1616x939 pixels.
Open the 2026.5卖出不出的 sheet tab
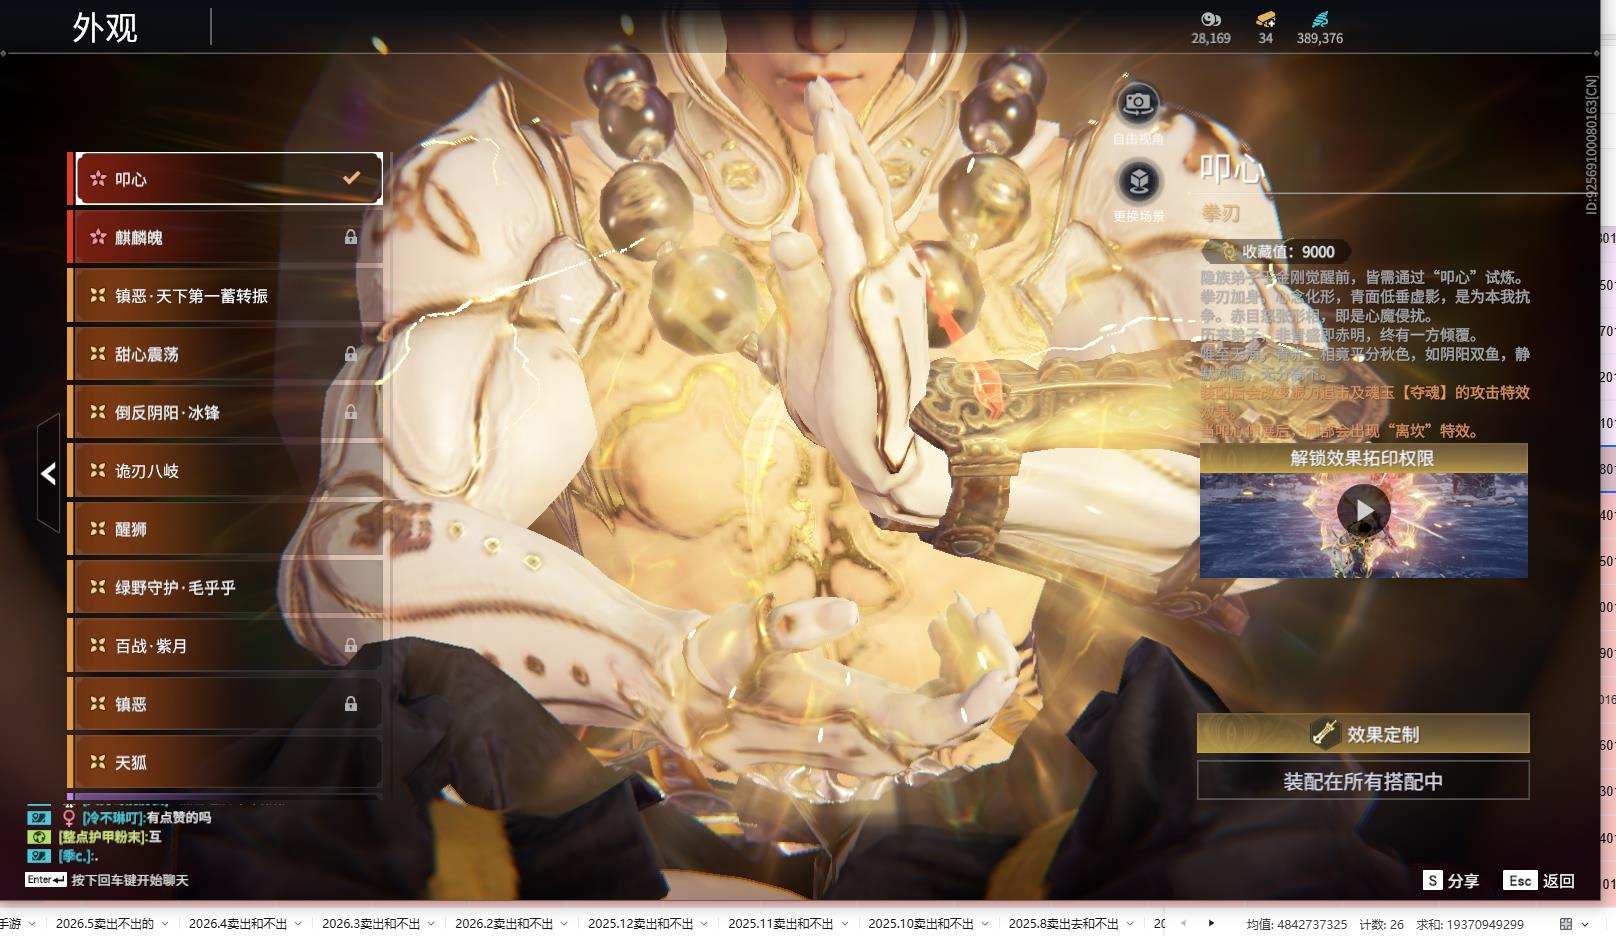[104, 923]
